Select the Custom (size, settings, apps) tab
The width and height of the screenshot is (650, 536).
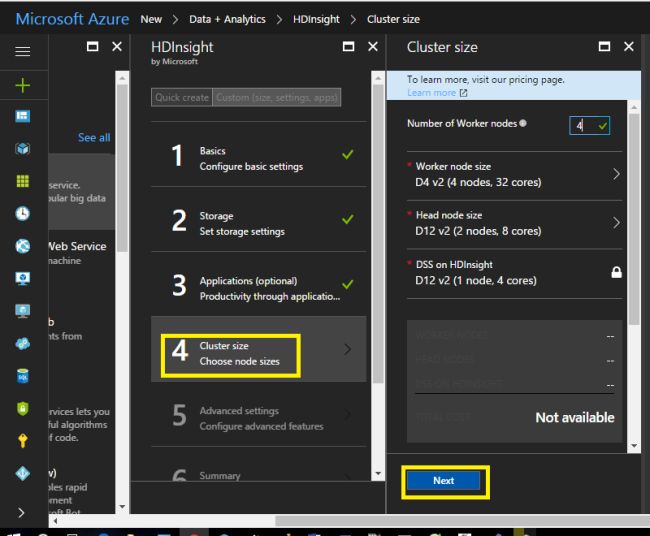[x=276, y=97]
